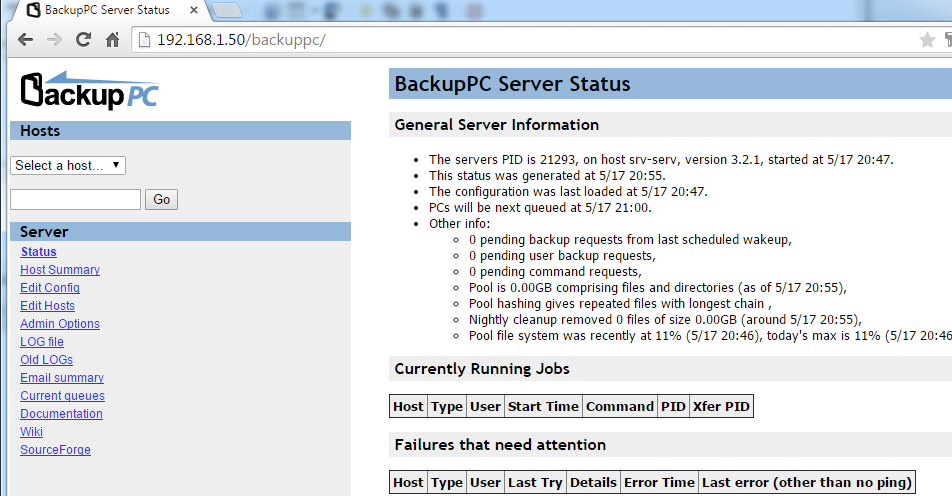The height and width of the screenshot is (496, 952).
Task: Open the Edit Hosts link
Action: (x=47, y=306)
